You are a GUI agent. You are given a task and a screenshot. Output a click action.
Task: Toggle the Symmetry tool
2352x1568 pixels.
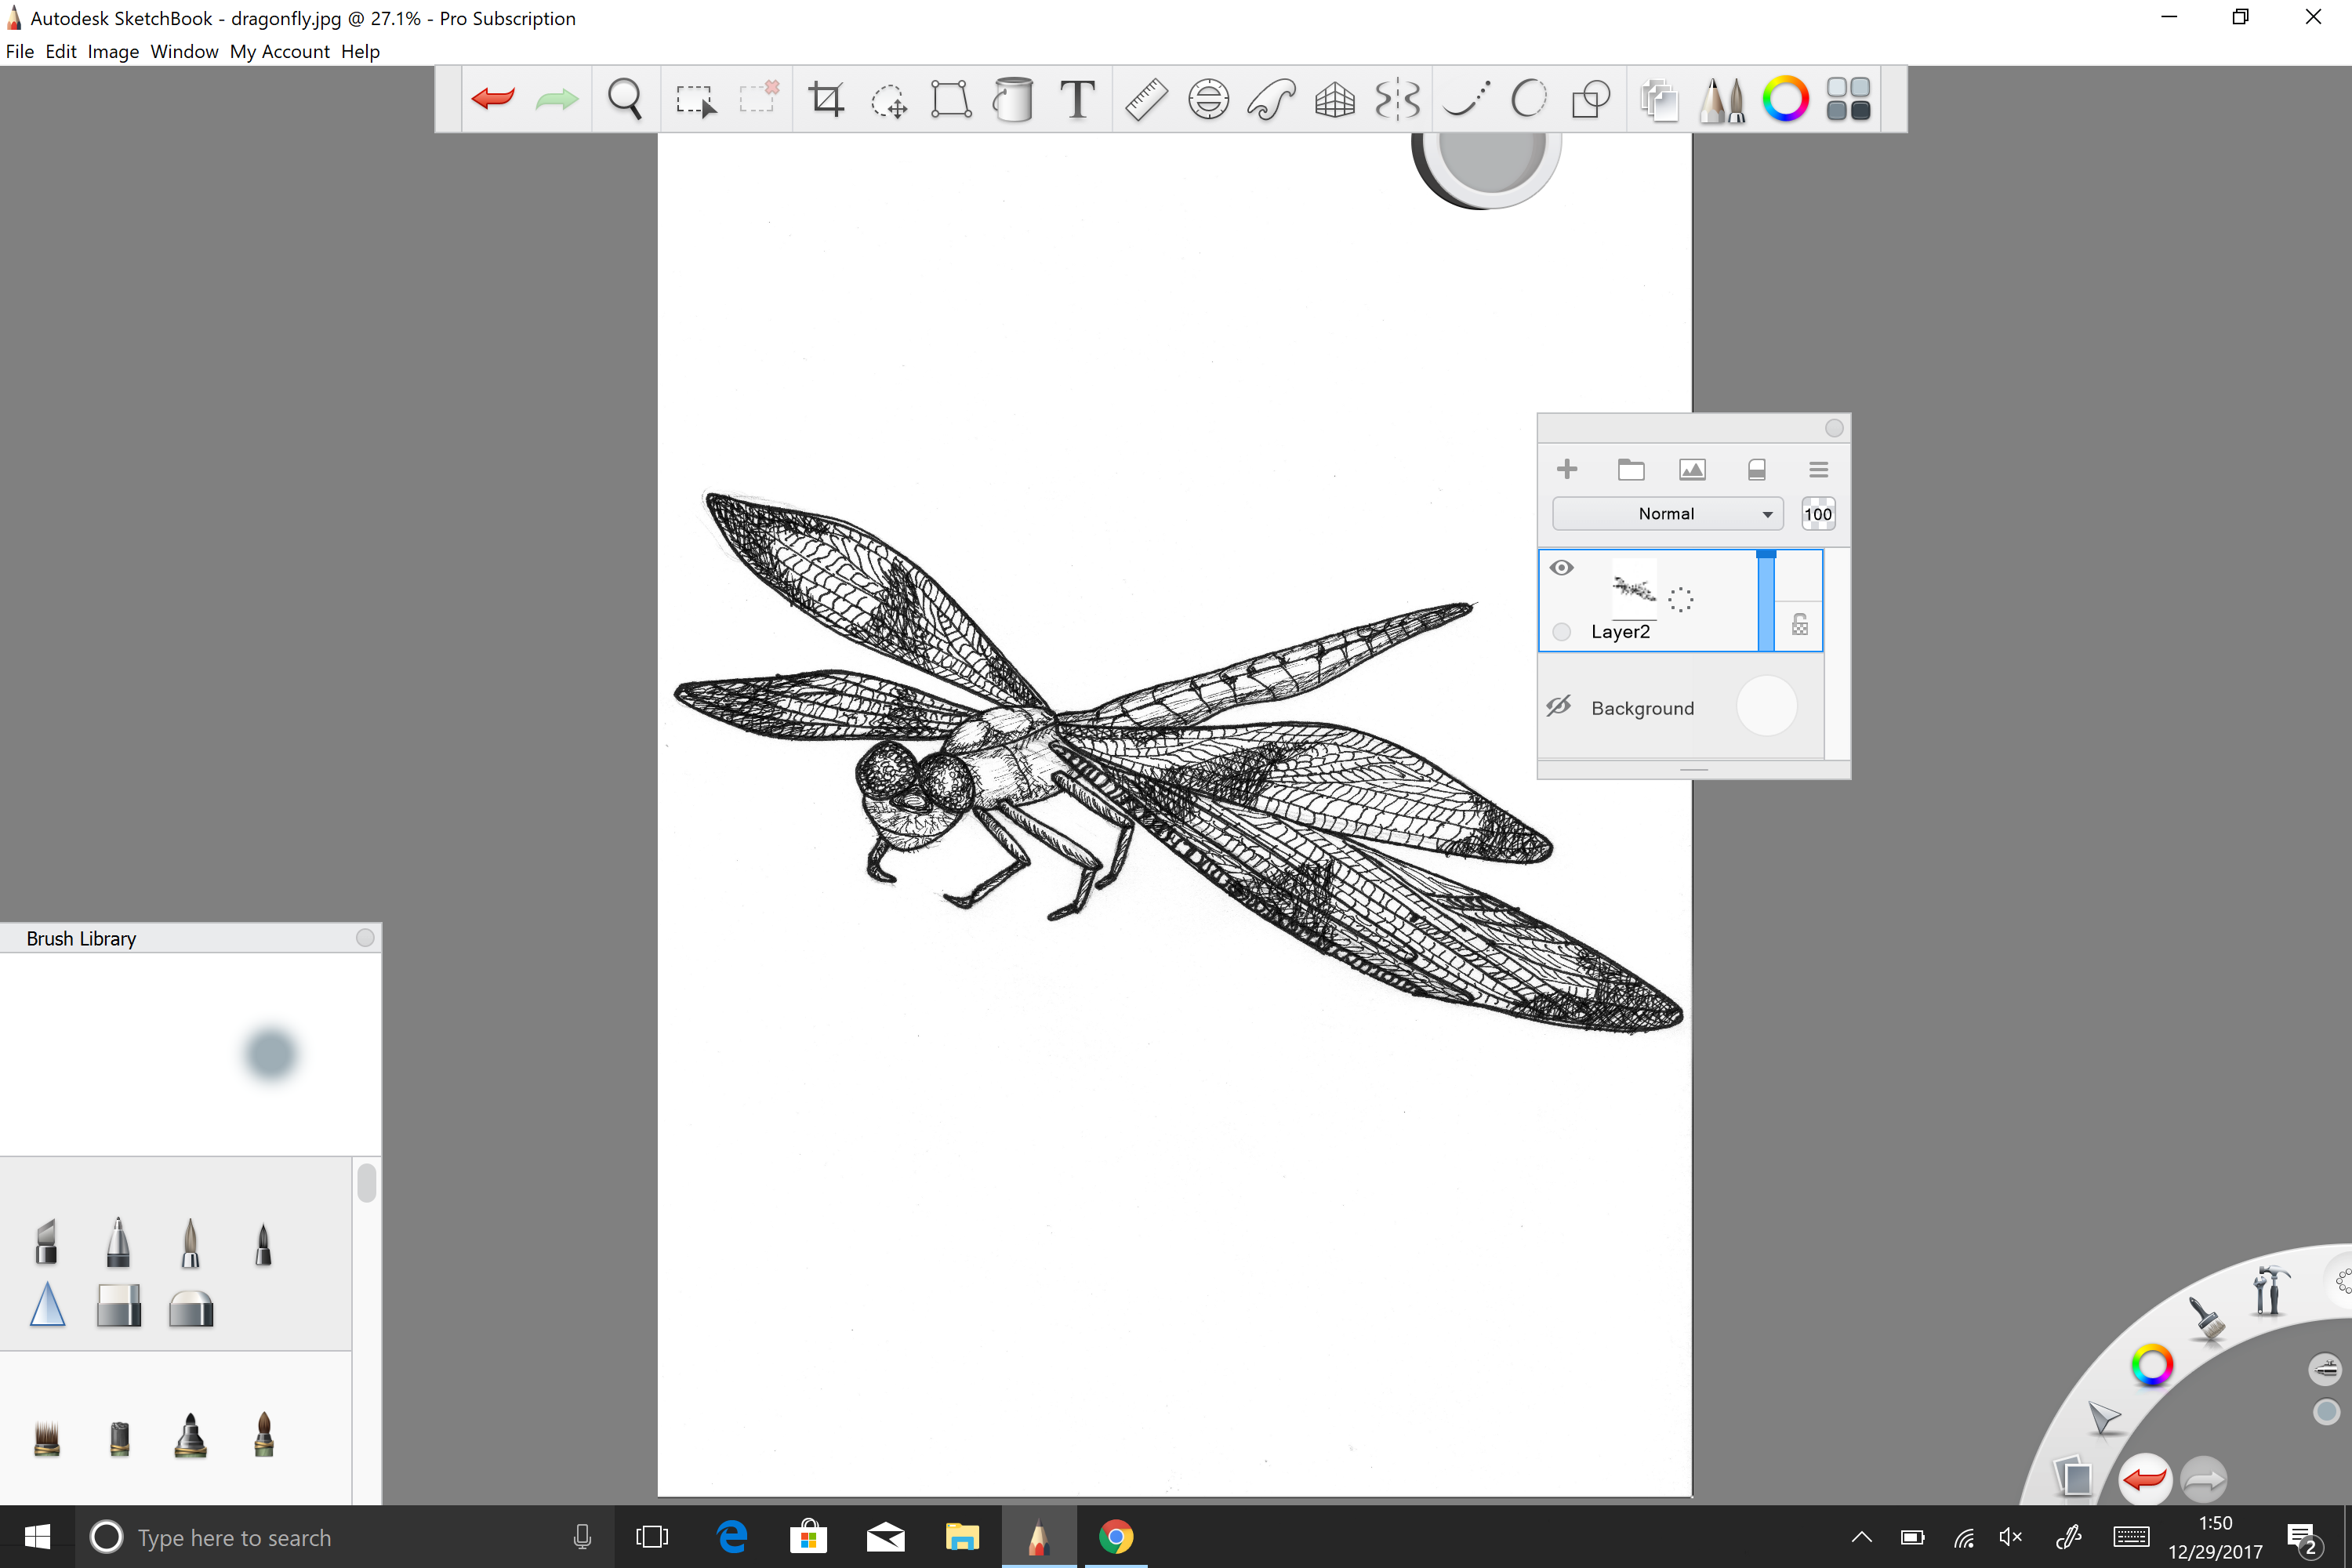coord(1397,99)
